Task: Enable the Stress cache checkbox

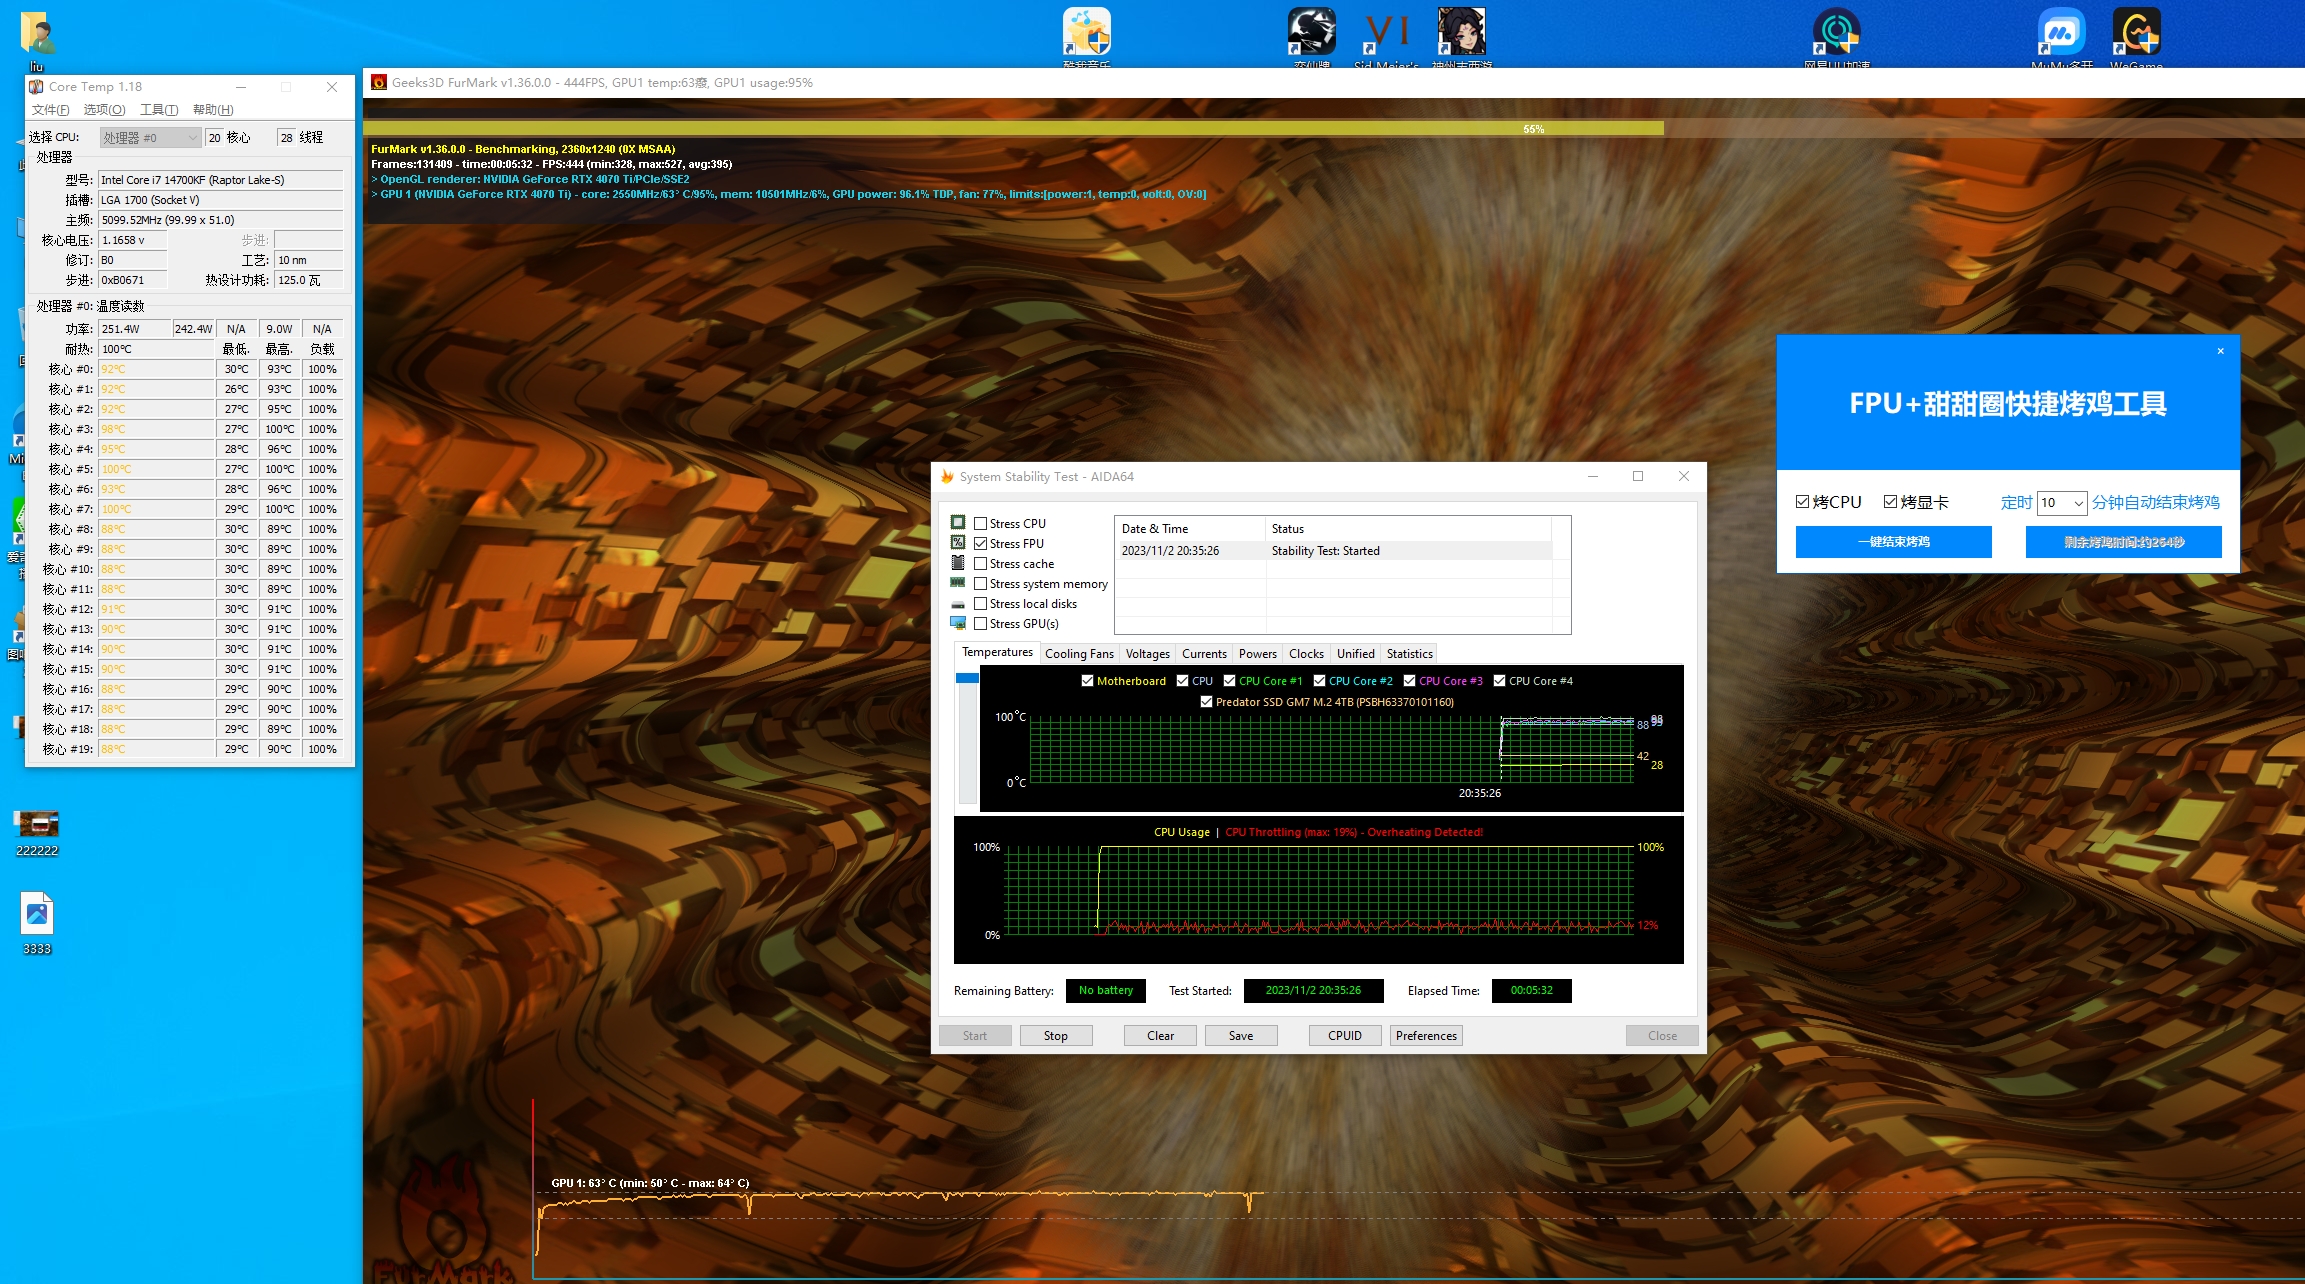Action: pyautogui.click(x=981, y=563)
